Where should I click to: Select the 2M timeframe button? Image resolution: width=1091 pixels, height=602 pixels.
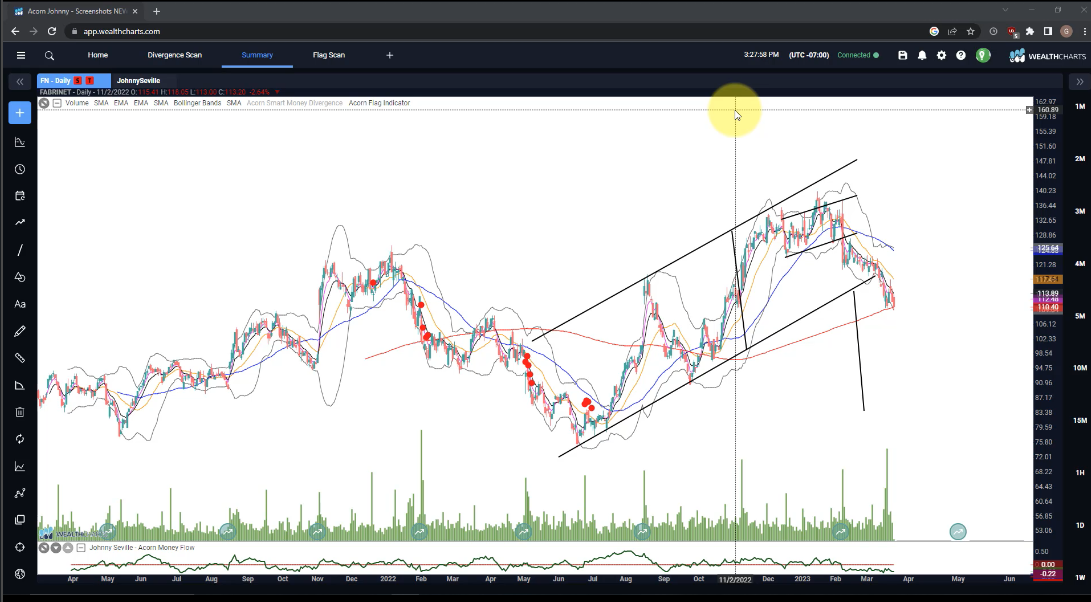(1080, 159)
